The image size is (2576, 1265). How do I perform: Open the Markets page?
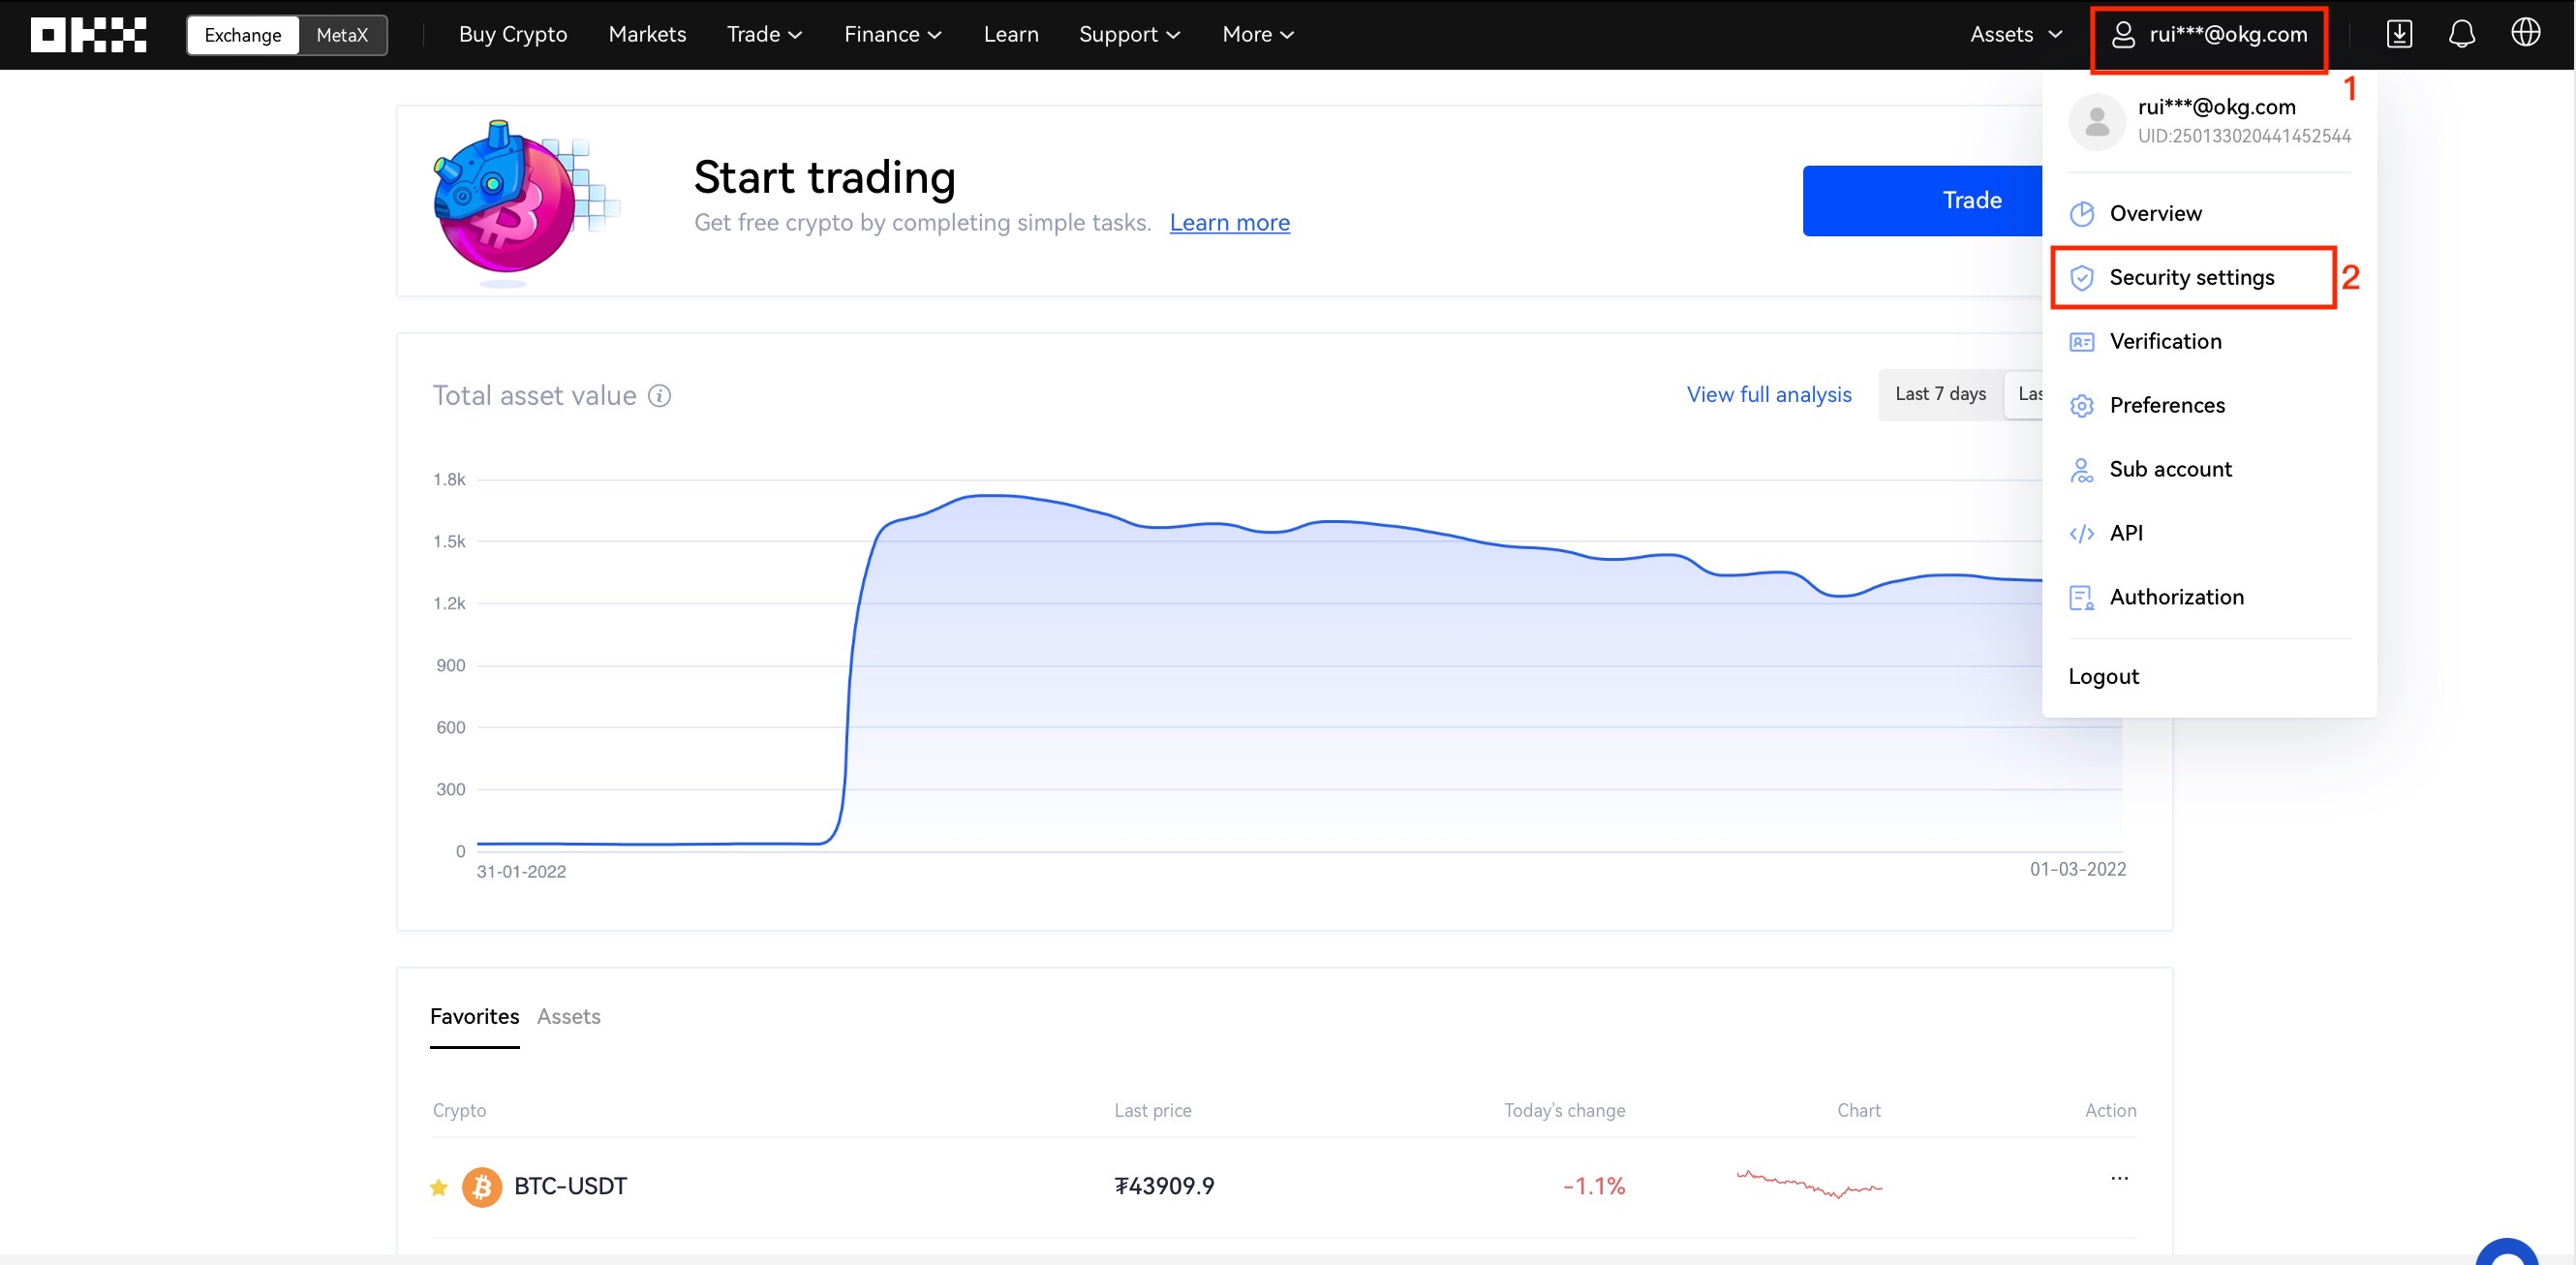647,34
